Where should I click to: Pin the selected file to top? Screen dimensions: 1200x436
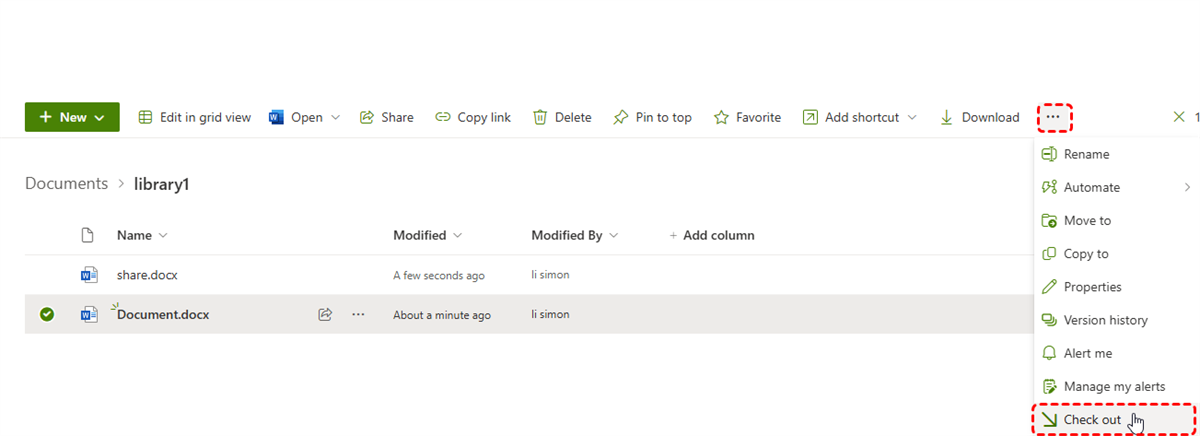(652, 117)
